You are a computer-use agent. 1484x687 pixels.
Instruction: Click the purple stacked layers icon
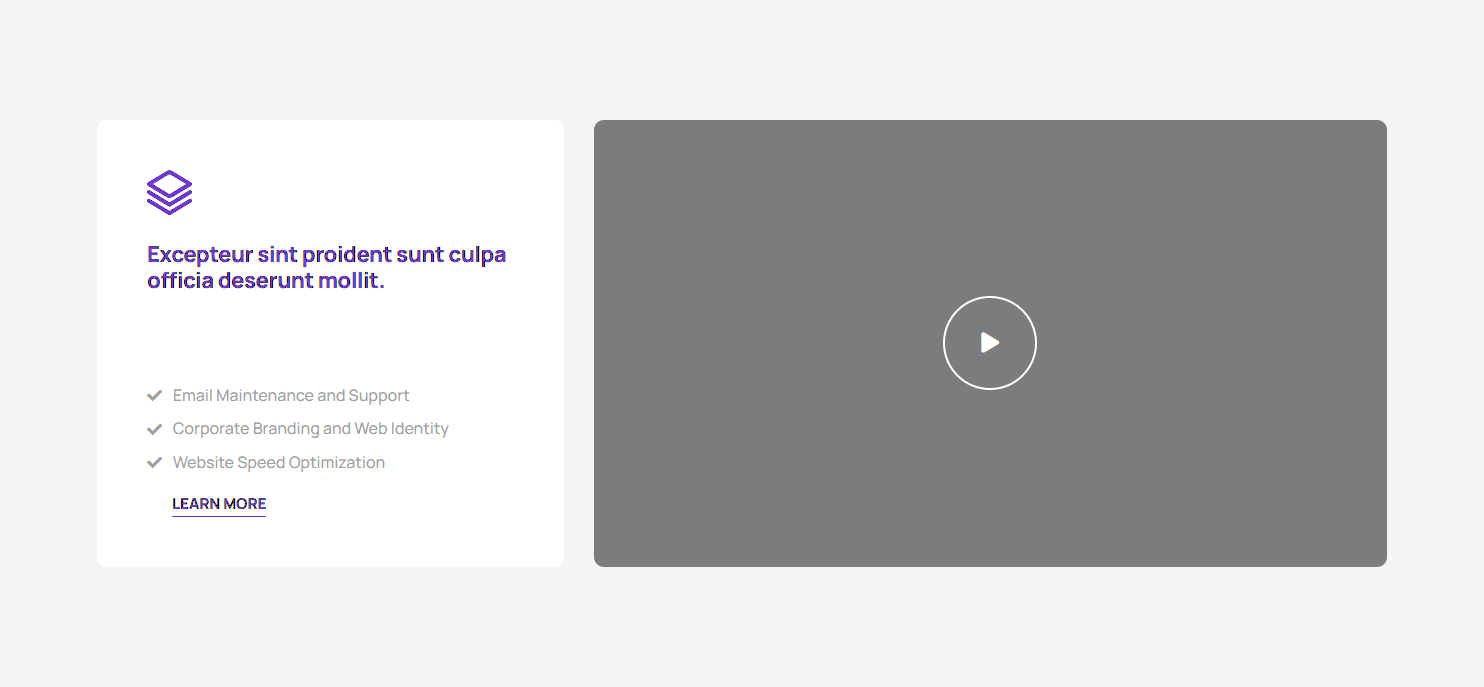pyautogui.click(x=169, y=192)
